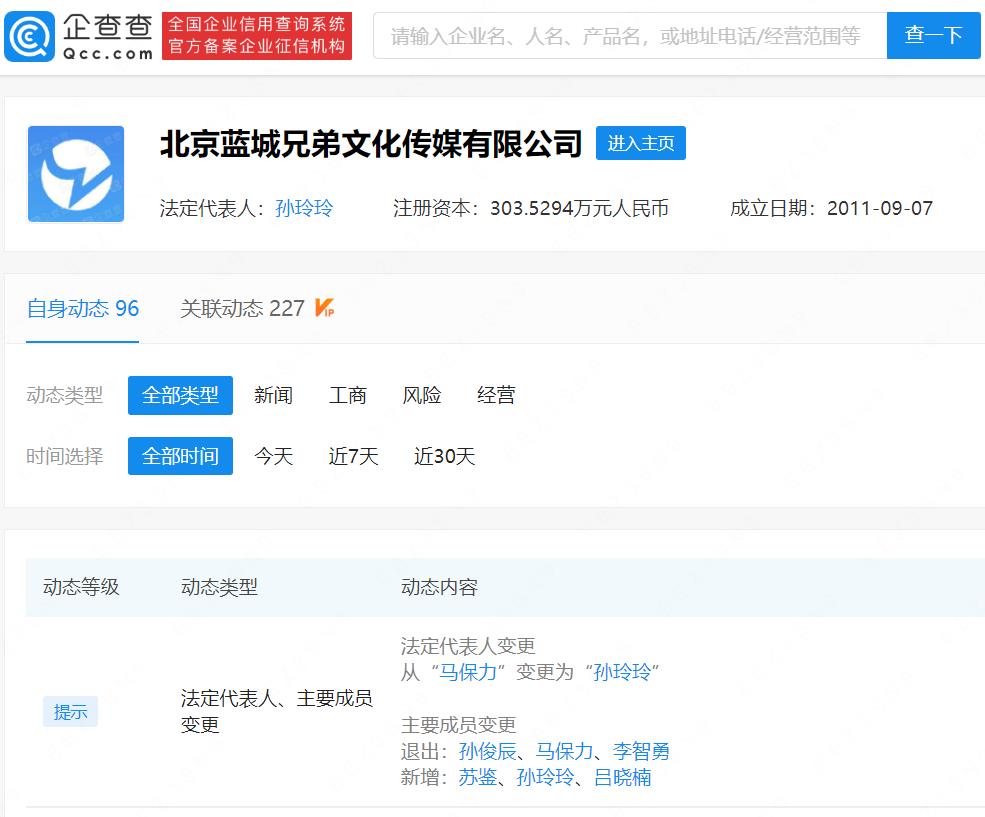Filter dynamics by 新闻
985x817 pixels.
point(273,396)
